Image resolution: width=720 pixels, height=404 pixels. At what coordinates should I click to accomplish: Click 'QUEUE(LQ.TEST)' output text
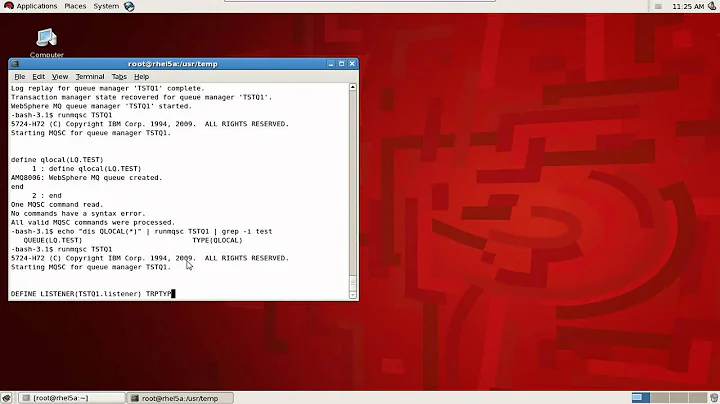coord(53,240)
